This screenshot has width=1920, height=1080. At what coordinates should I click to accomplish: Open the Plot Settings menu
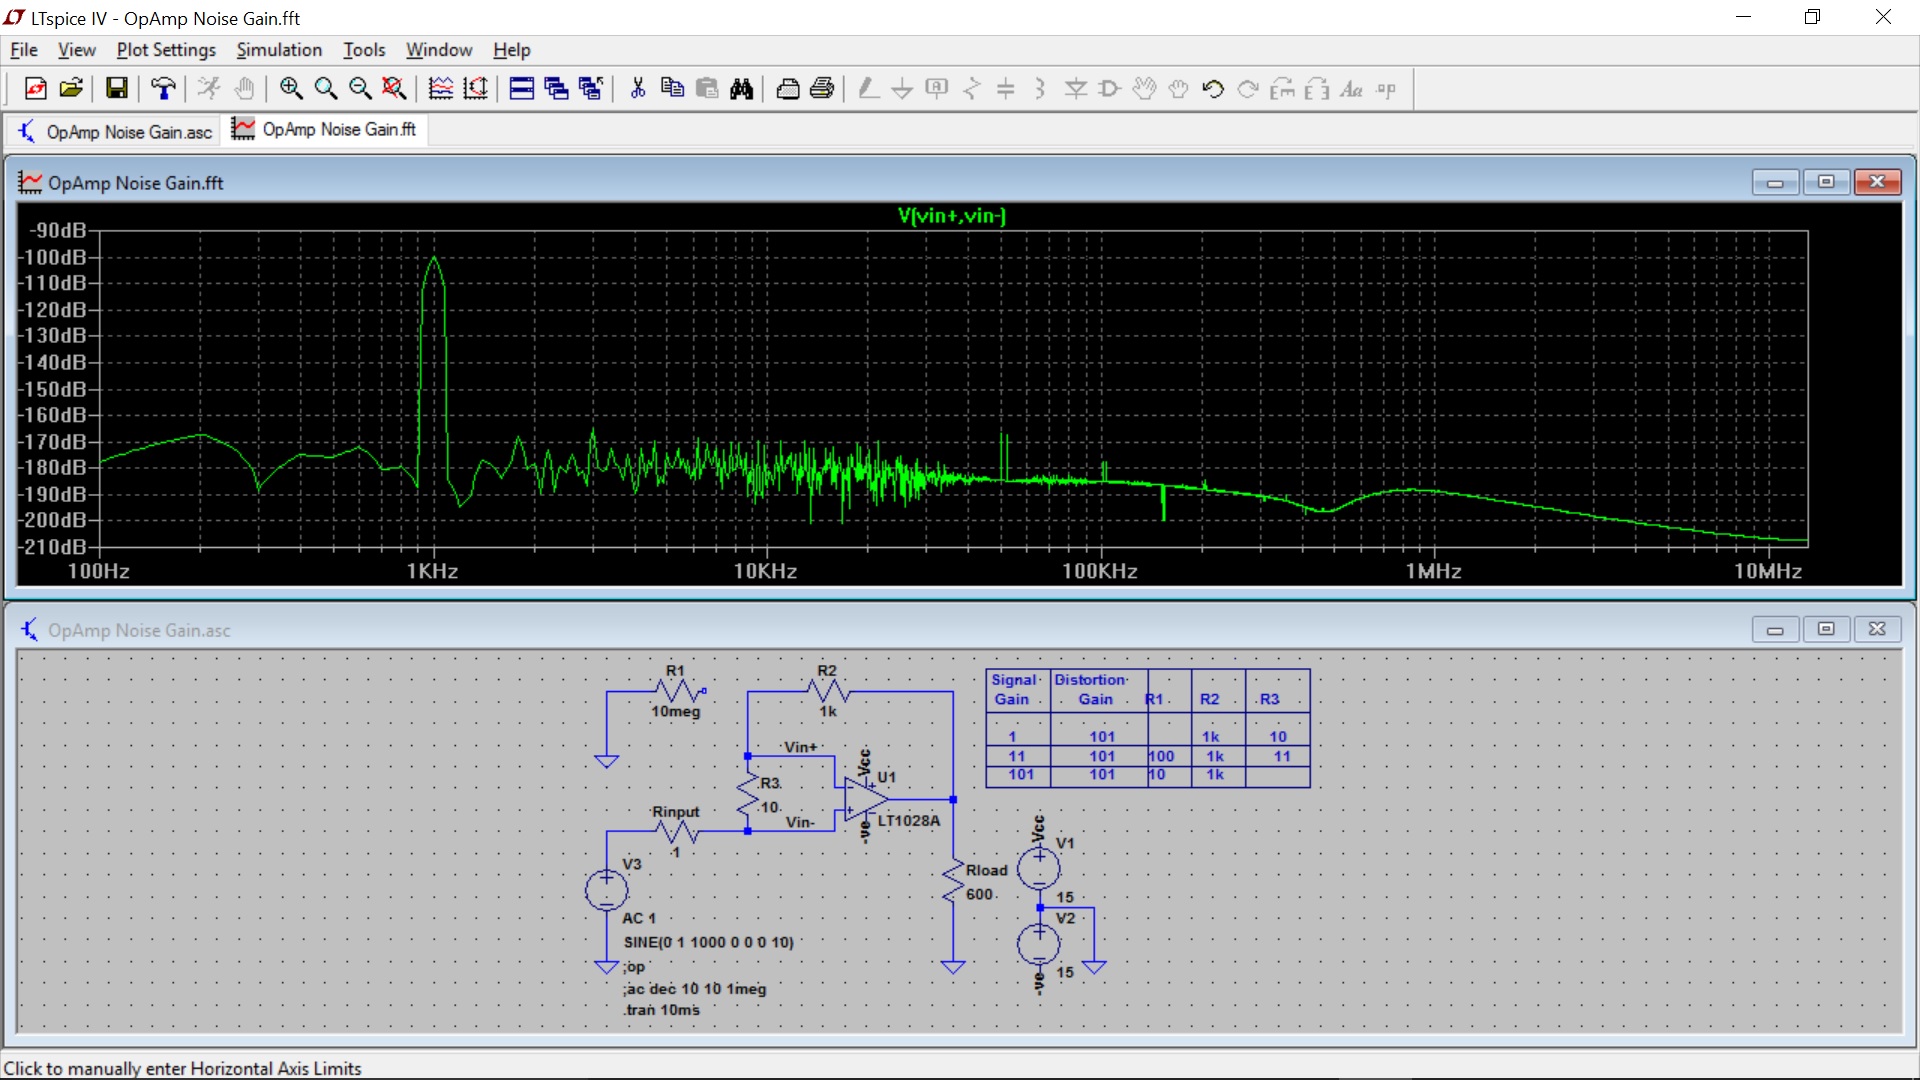(x=166, y=50)
